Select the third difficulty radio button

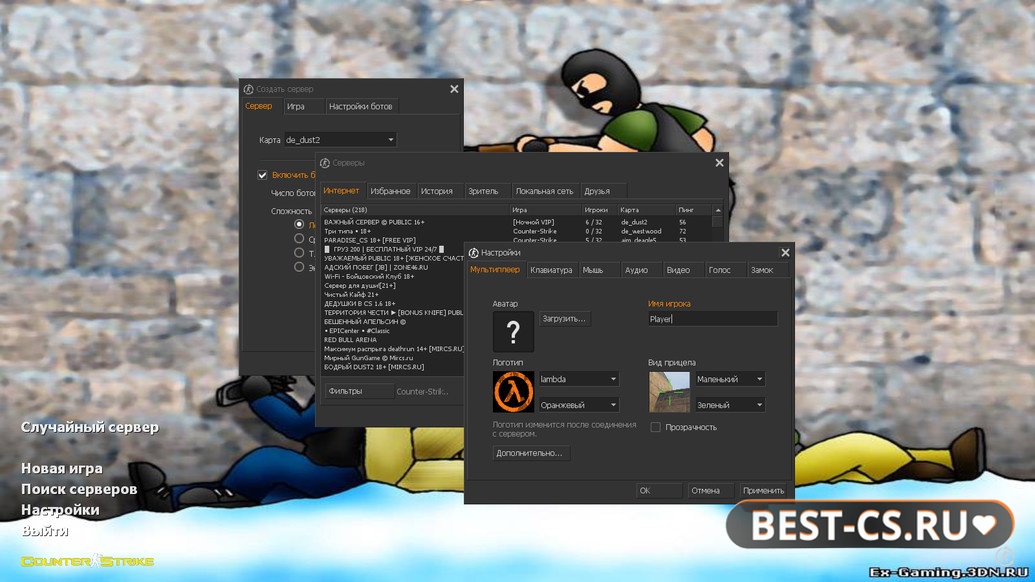[x=299, y=253]
